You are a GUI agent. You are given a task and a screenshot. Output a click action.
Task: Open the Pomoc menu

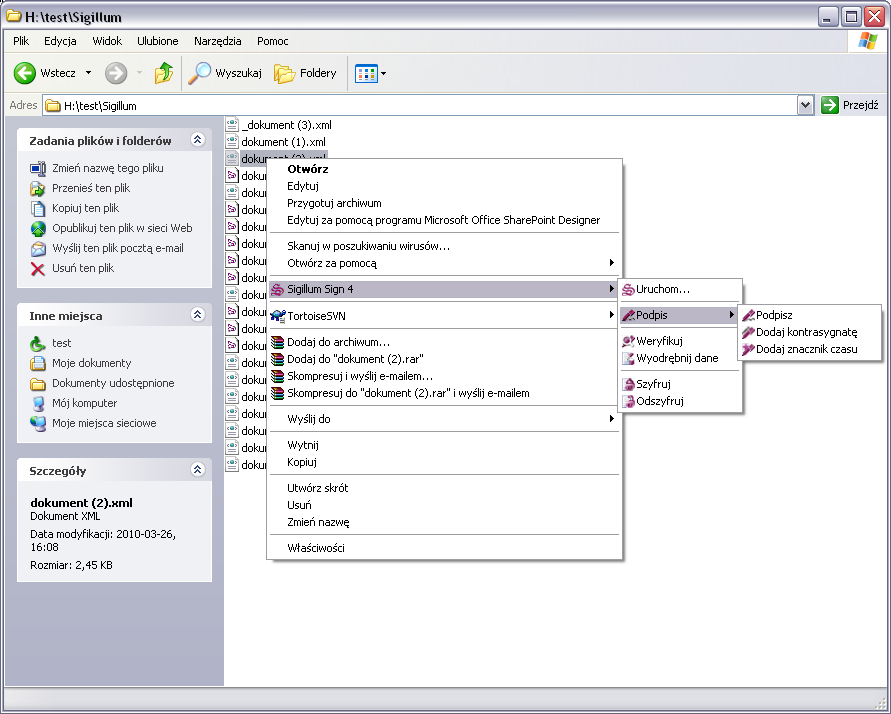(x=273, y=41)
